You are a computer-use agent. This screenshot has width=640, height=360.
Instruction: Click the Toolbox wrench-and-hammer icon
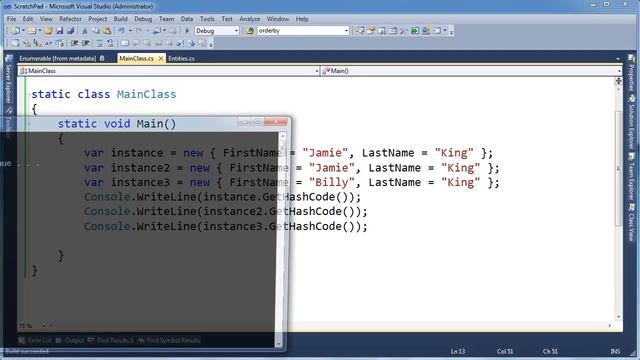(404, 31)
